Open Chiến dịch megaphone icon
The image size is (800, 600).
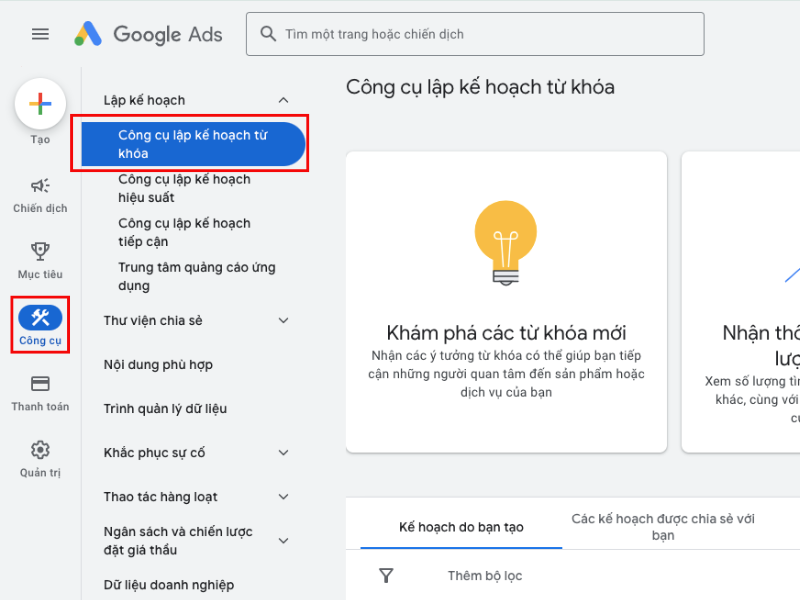click(x=40, y=186)
